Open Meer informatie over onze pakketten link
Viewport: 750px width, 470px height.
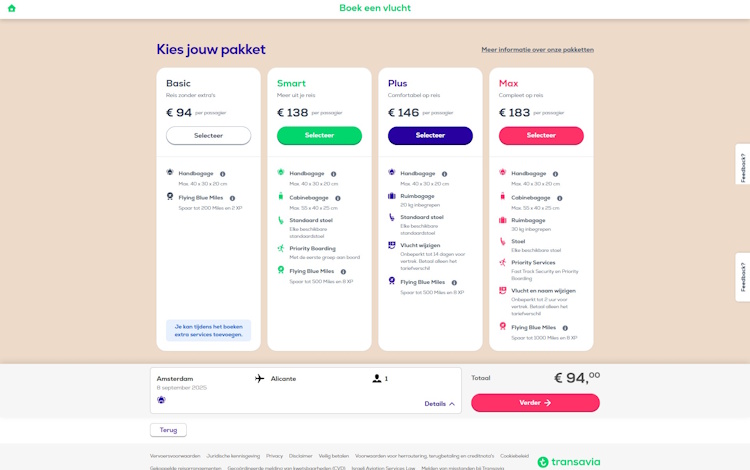(538, 50)
